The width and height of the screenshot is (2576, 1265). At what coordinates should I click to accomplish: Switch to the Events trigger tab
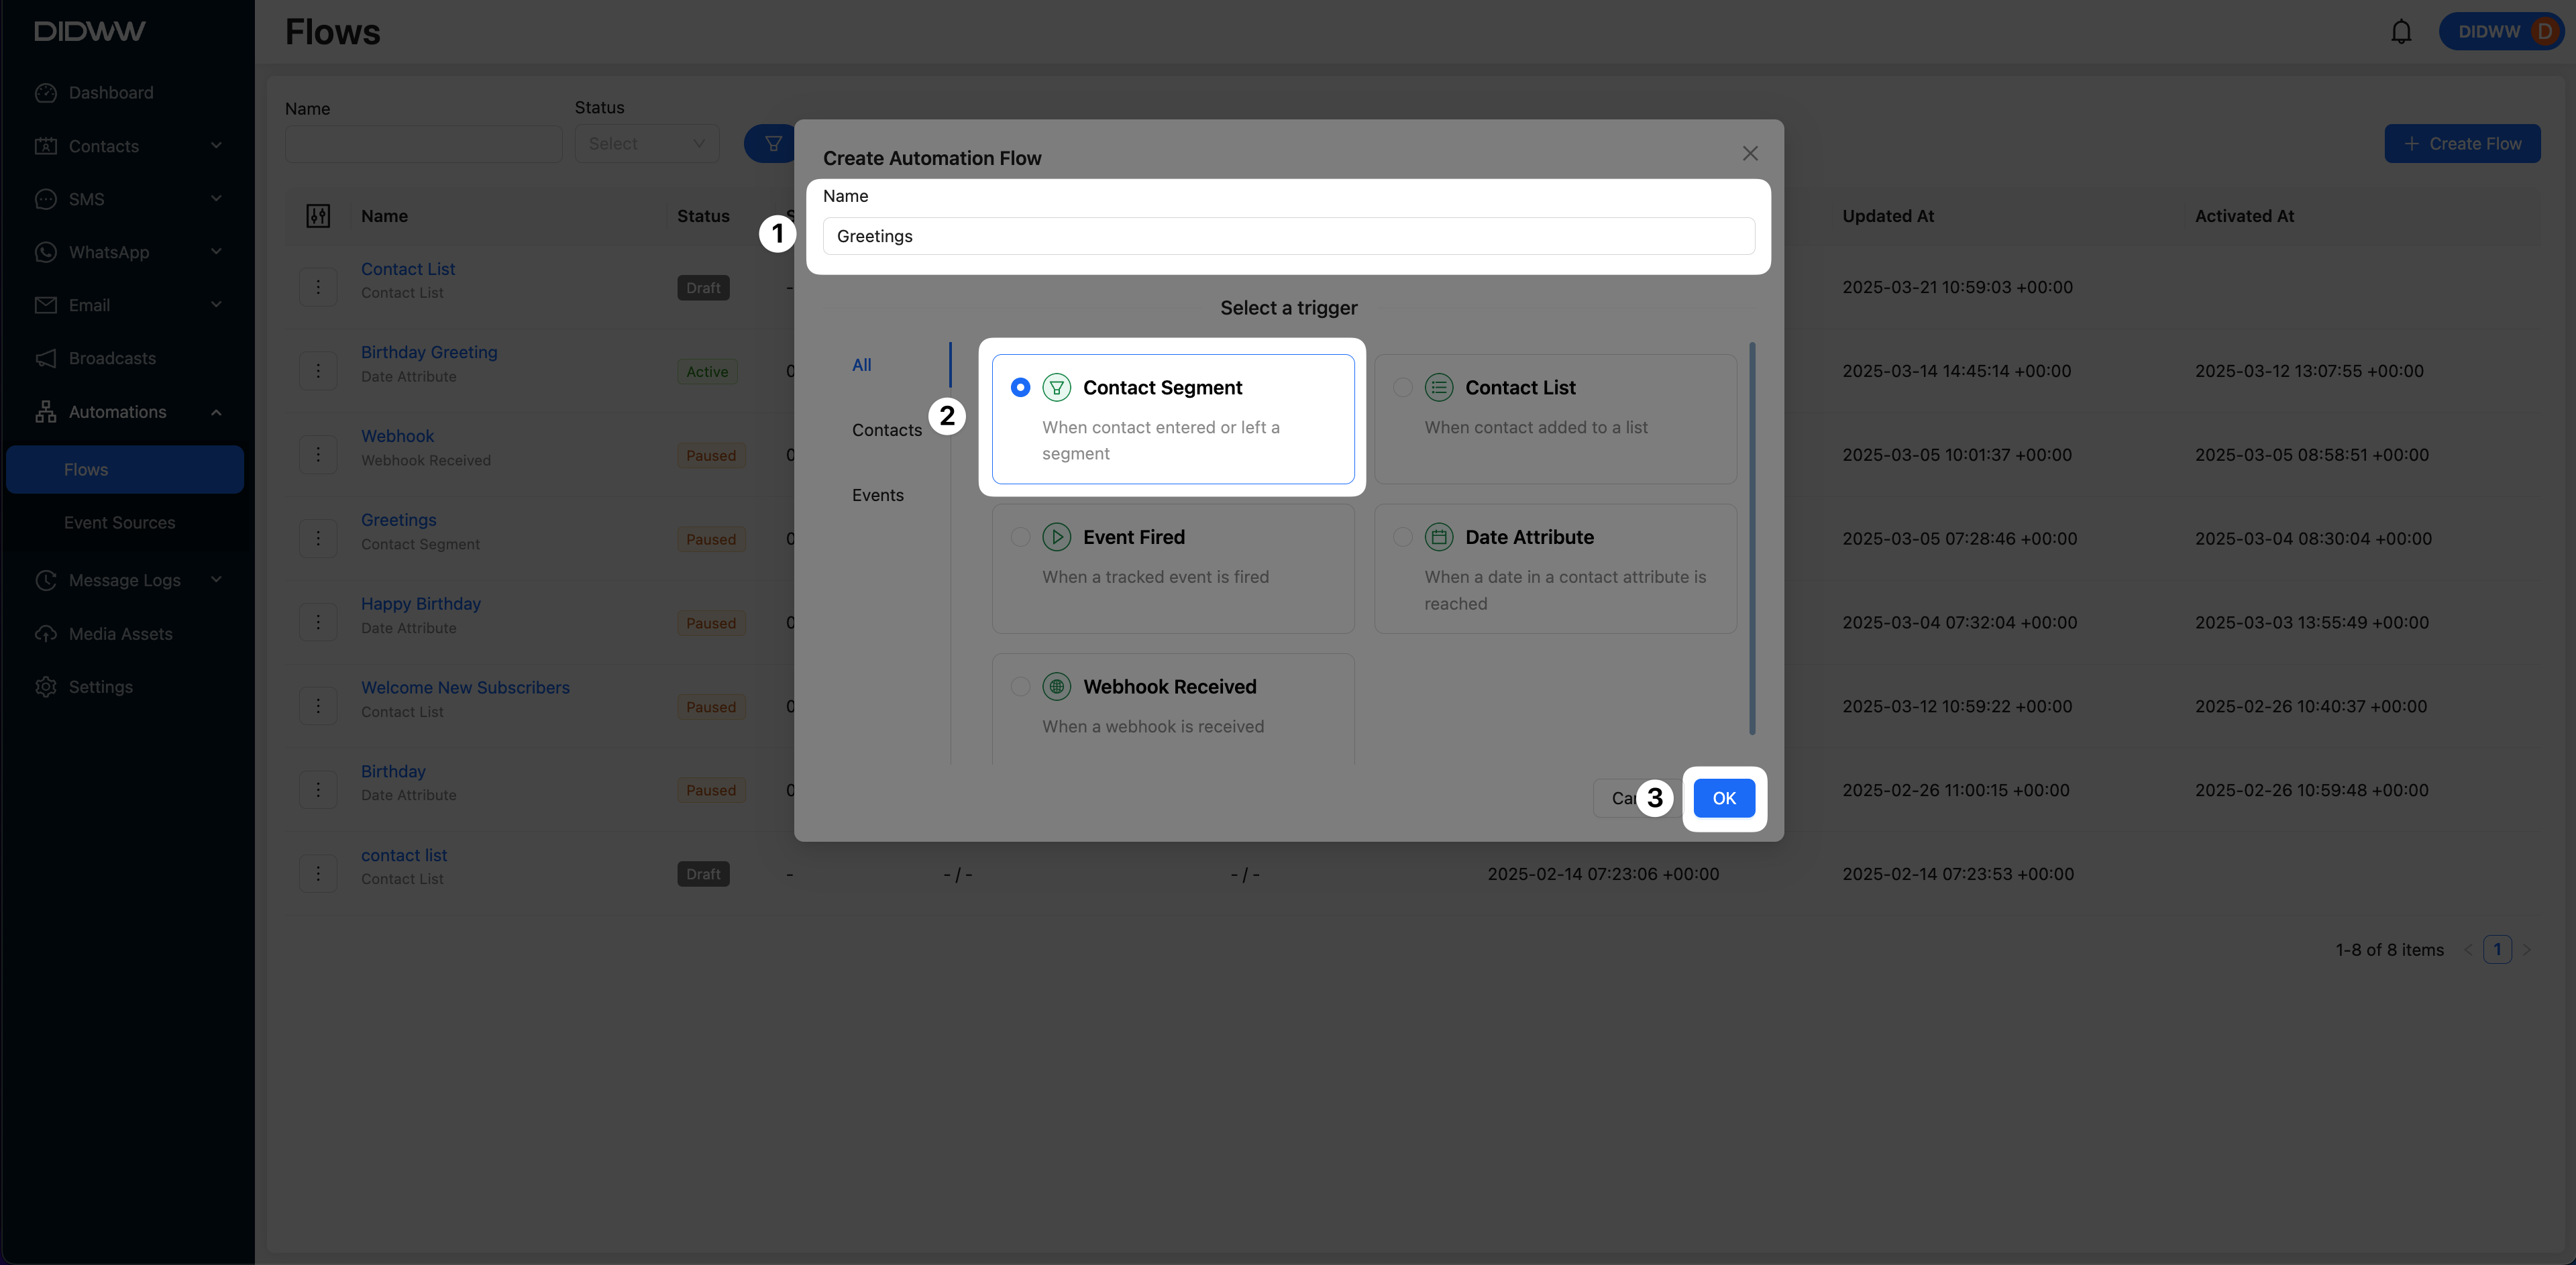pyautogui.click(x=877, y=495)
